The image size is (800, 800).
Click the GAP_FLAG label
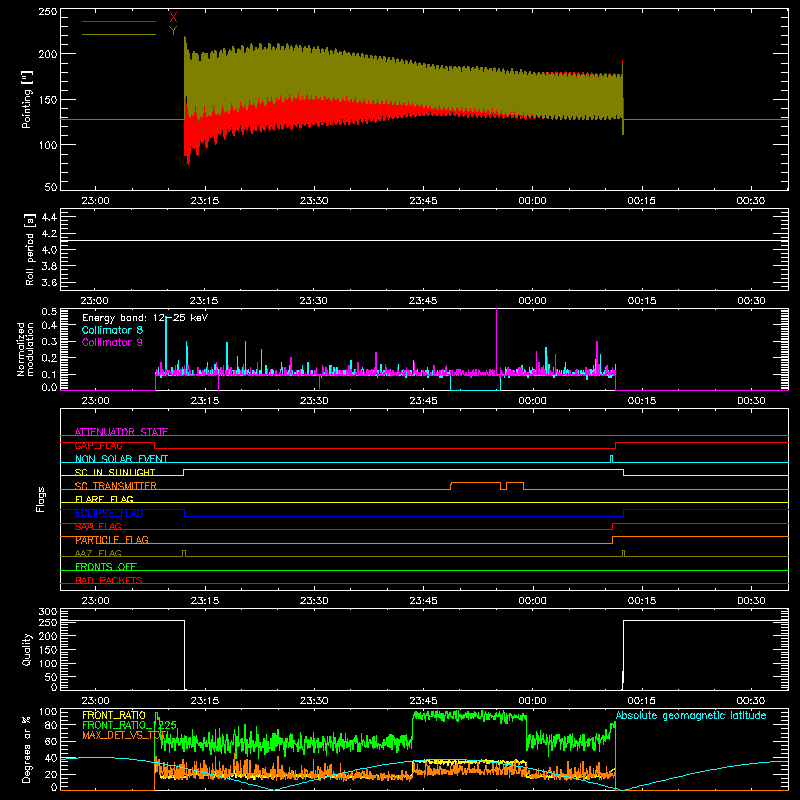tap(98, 445)
